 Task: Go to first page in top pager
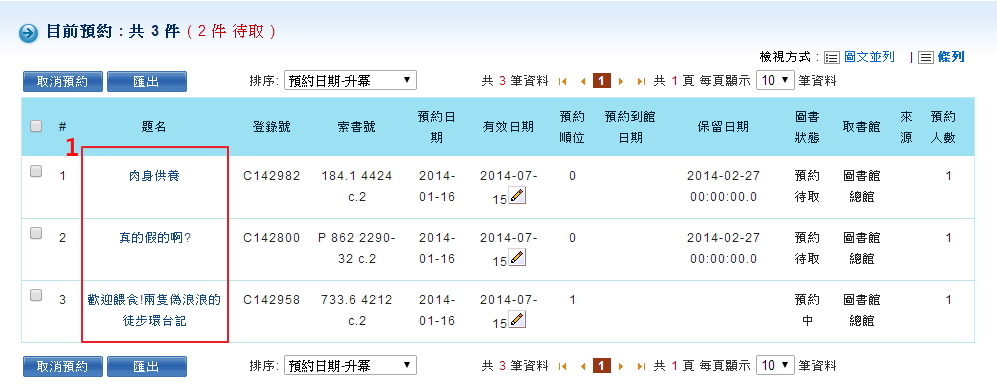coord(562,81)
